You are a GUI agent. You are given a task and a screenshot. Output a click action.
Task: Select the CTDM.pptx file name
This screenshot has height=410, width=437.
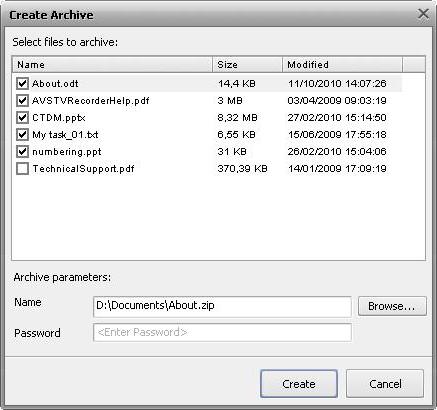(59, 118)
